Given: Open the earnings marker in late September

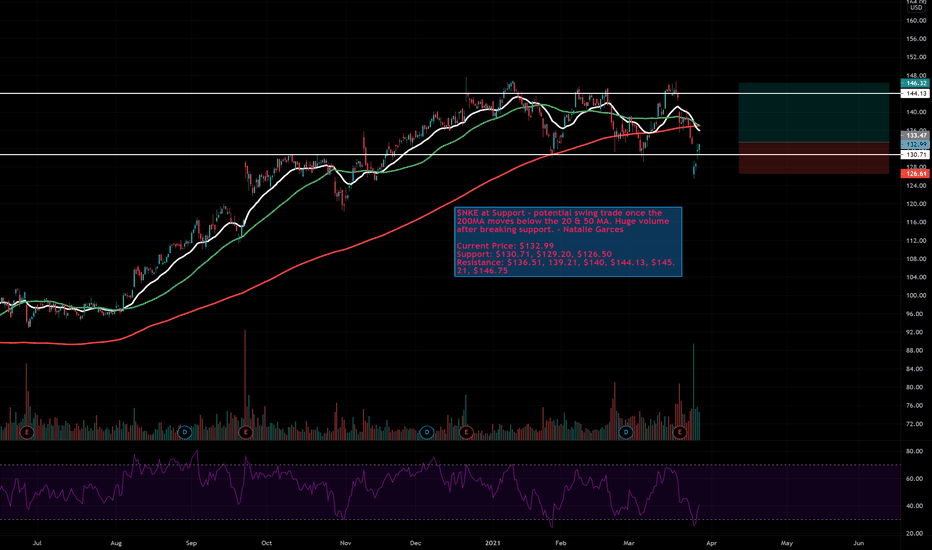Looking at the screenshot, I should [245, 432].
